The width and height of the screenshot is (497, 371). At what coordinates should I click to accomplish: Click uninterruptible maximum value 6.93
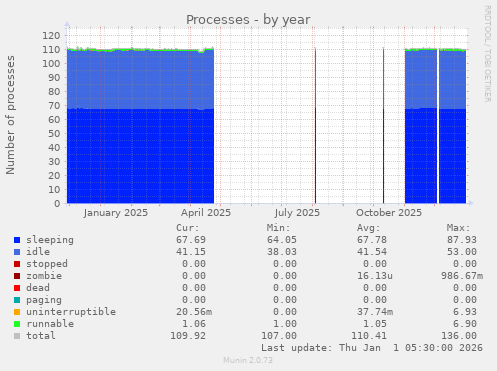click(x=465, y=312)
